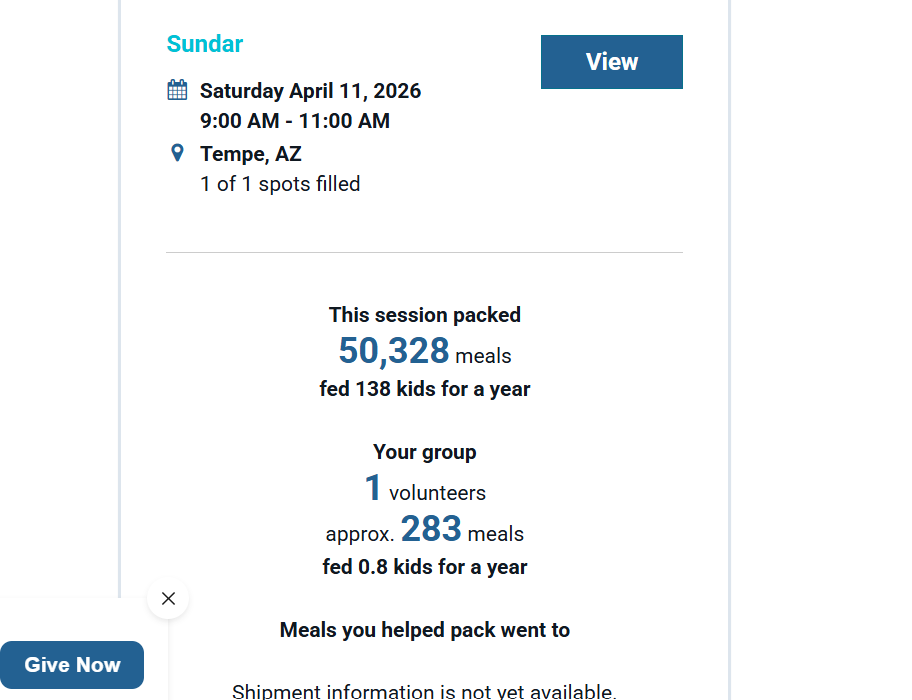The height and width of the screenshot is (700, 912).
Task: Click the location pin icon
Action: pos(177,153)
